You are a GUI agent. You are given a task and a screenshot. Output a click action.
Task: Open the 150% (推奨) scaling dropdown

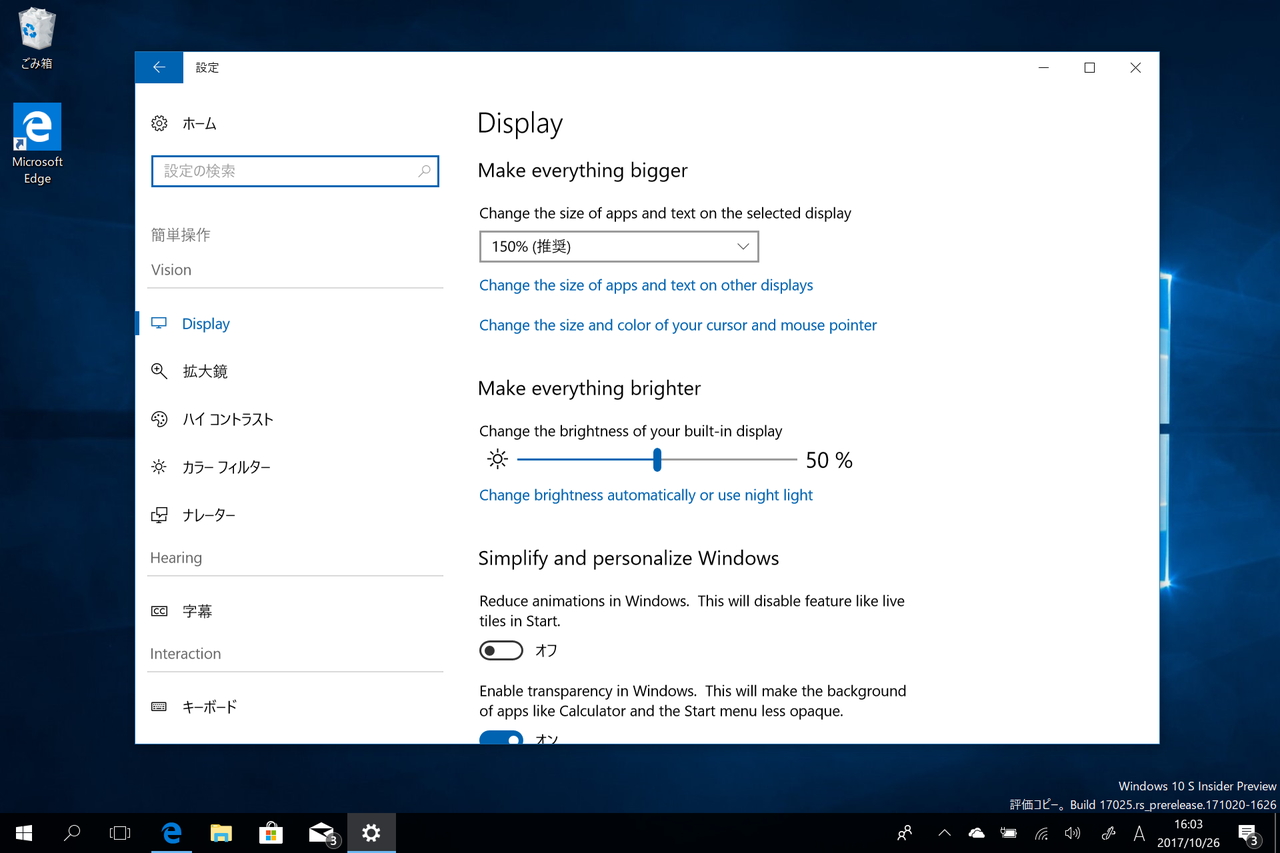coord(619,247)
